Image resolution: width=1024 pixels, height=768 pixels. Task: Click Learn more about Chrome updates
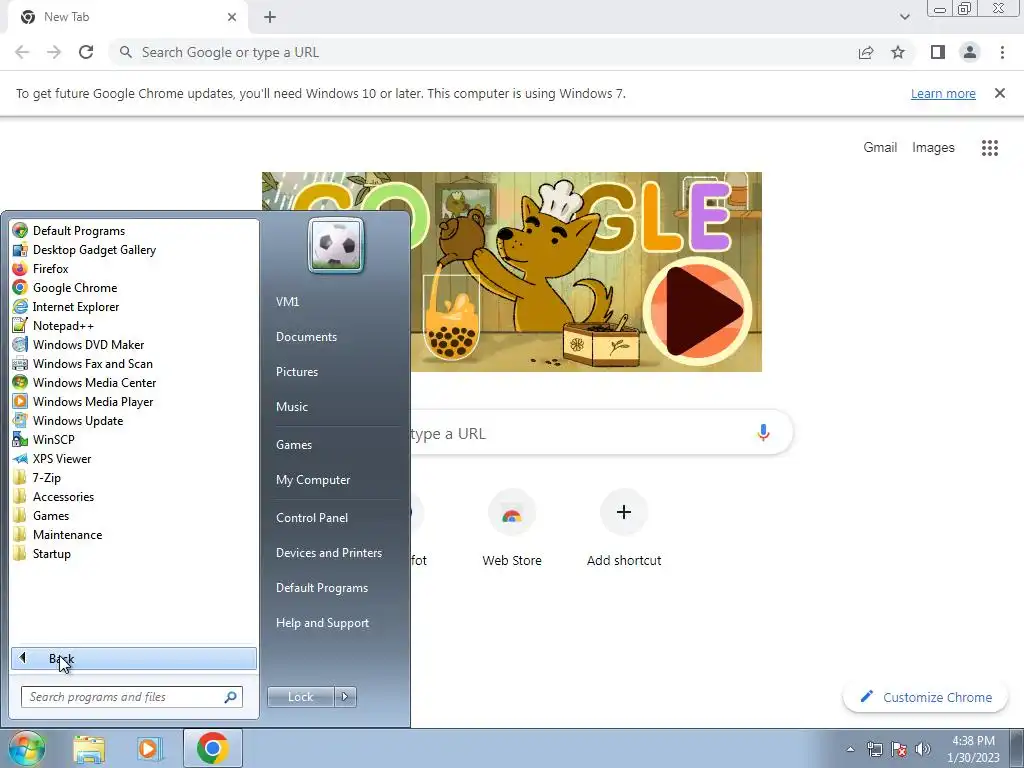[943, 93]
